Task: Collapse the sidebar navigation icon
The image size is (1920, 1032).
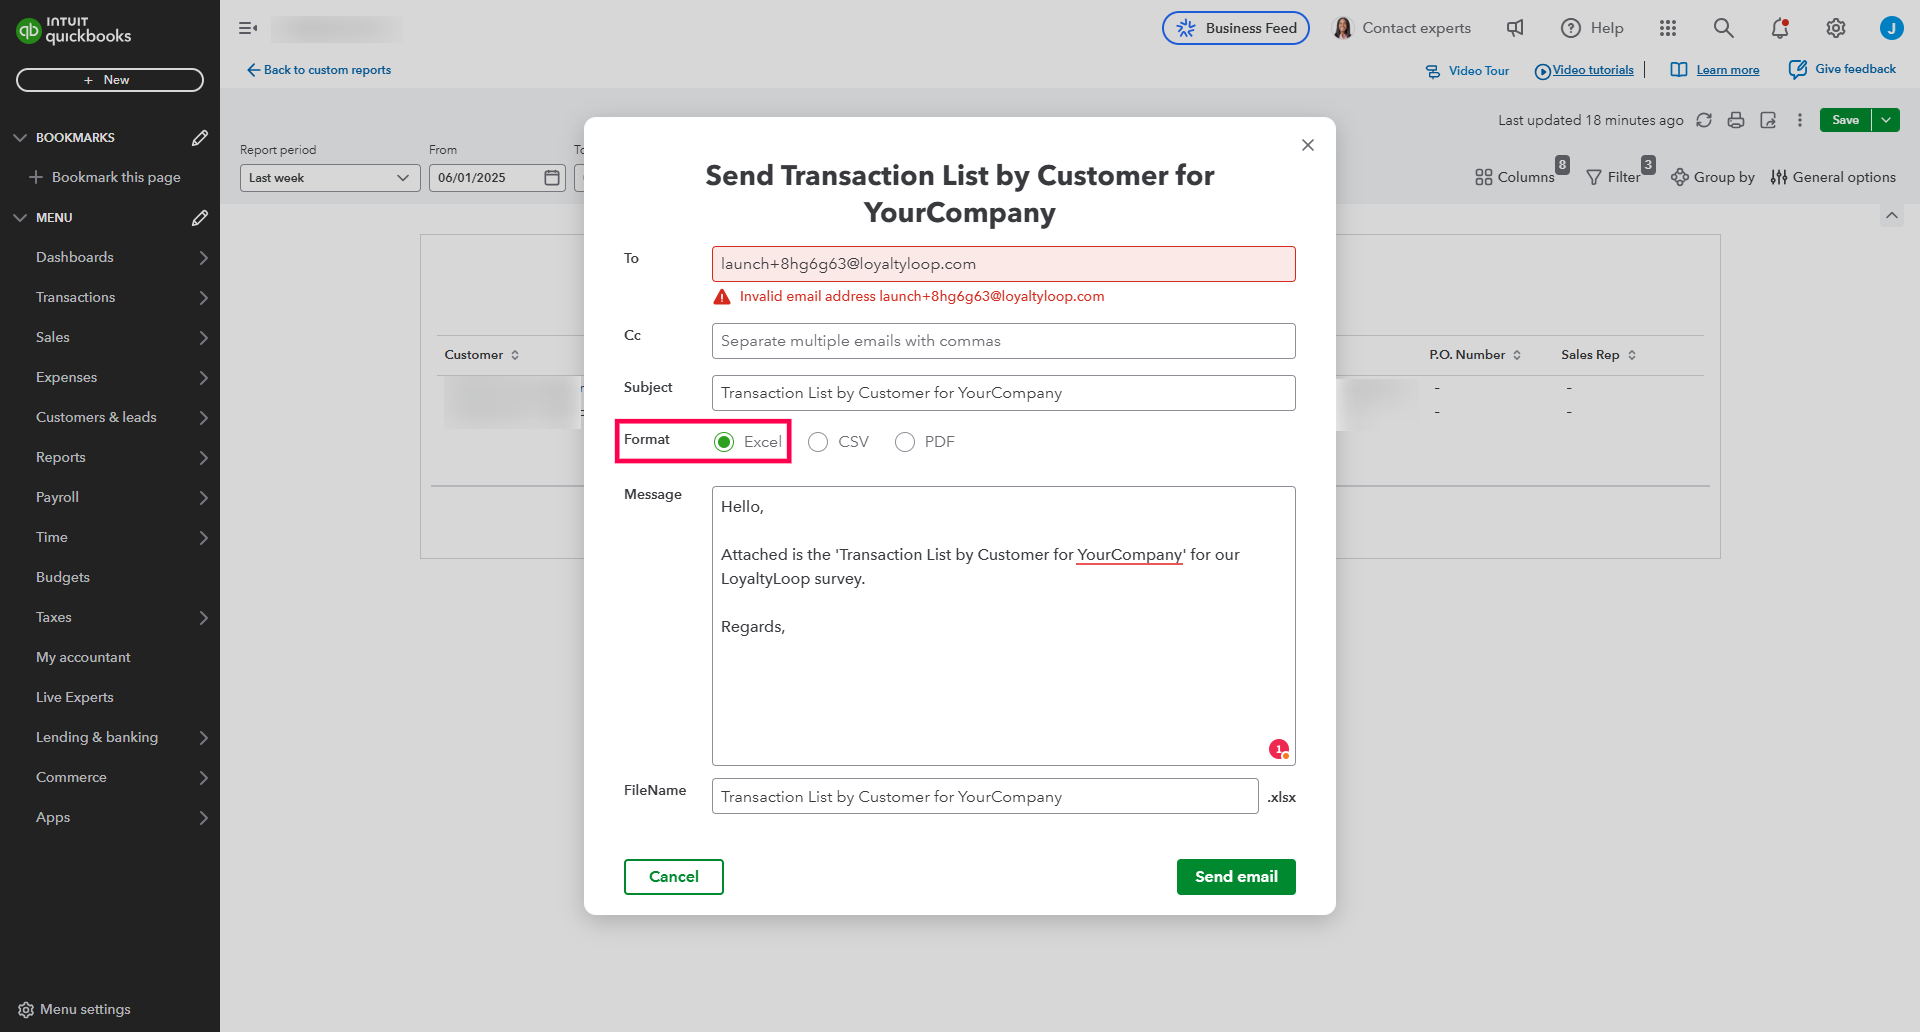Action: (248, 28)
